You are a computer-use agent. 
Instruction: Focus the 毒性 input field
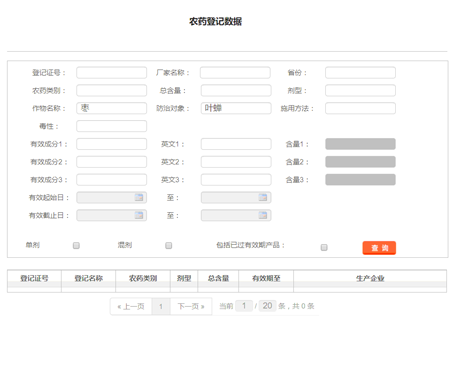[x=112, y=126]
